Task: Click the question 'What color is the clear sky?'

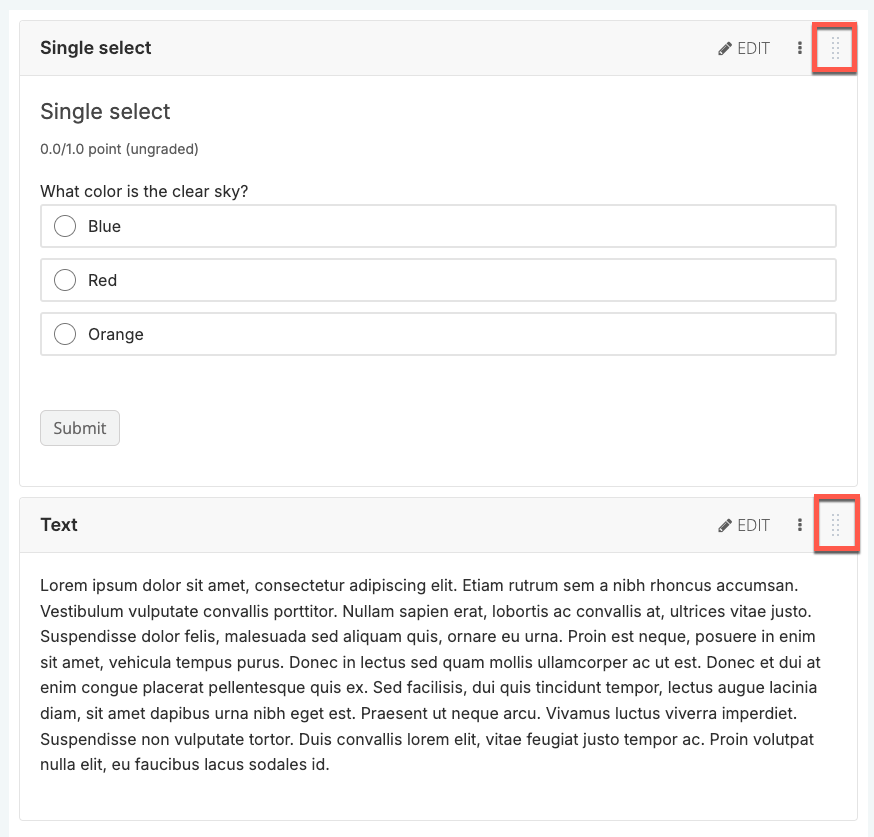Action: tap(144, 191)
